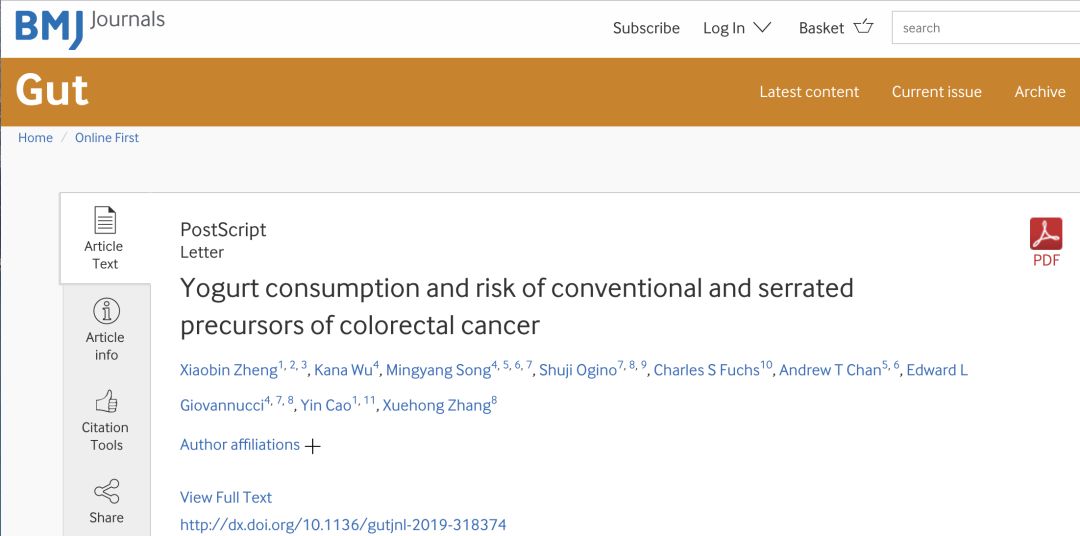This screenshot has height=536, width=1080.
Task: Open the article DOI link
Action: 343,525
